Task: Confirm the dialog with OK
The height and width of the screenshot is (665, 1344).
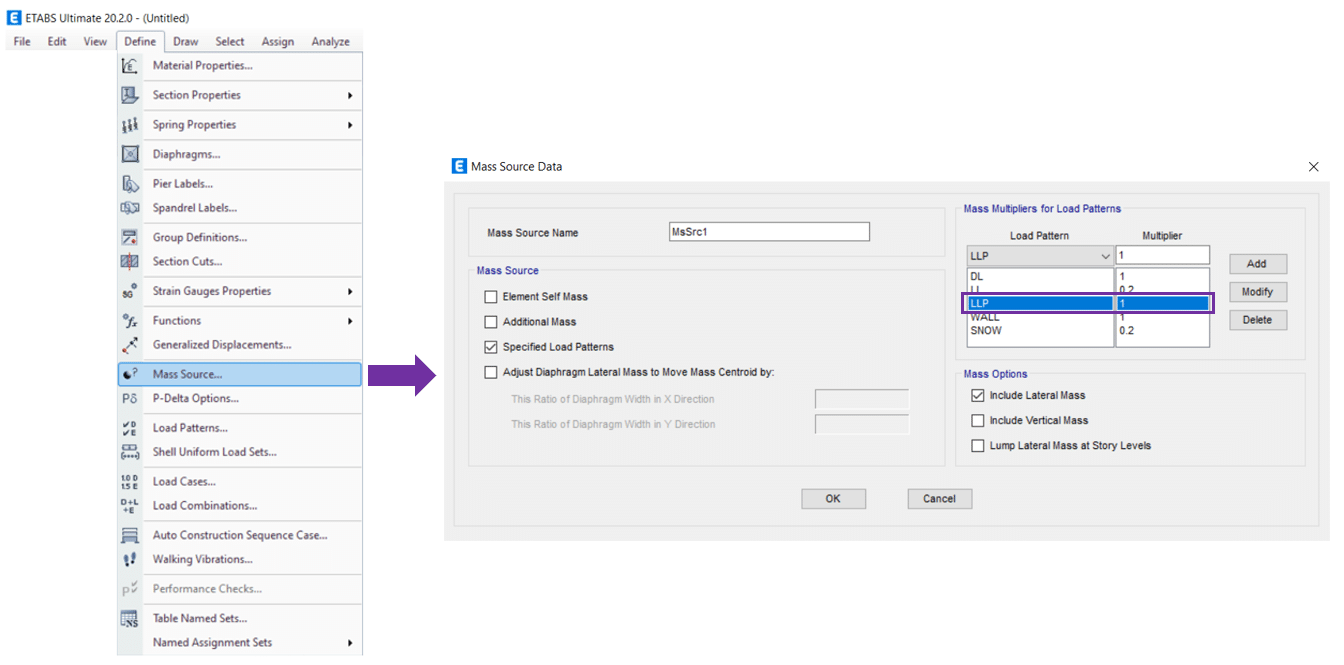Action: (833, 498)
